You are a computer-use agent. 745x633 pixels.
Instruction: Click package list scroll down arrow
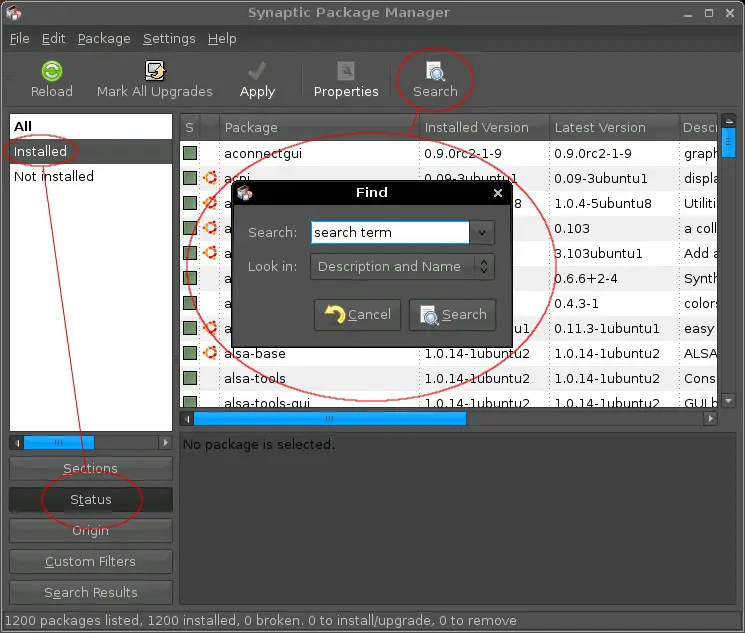pos(728,401)
